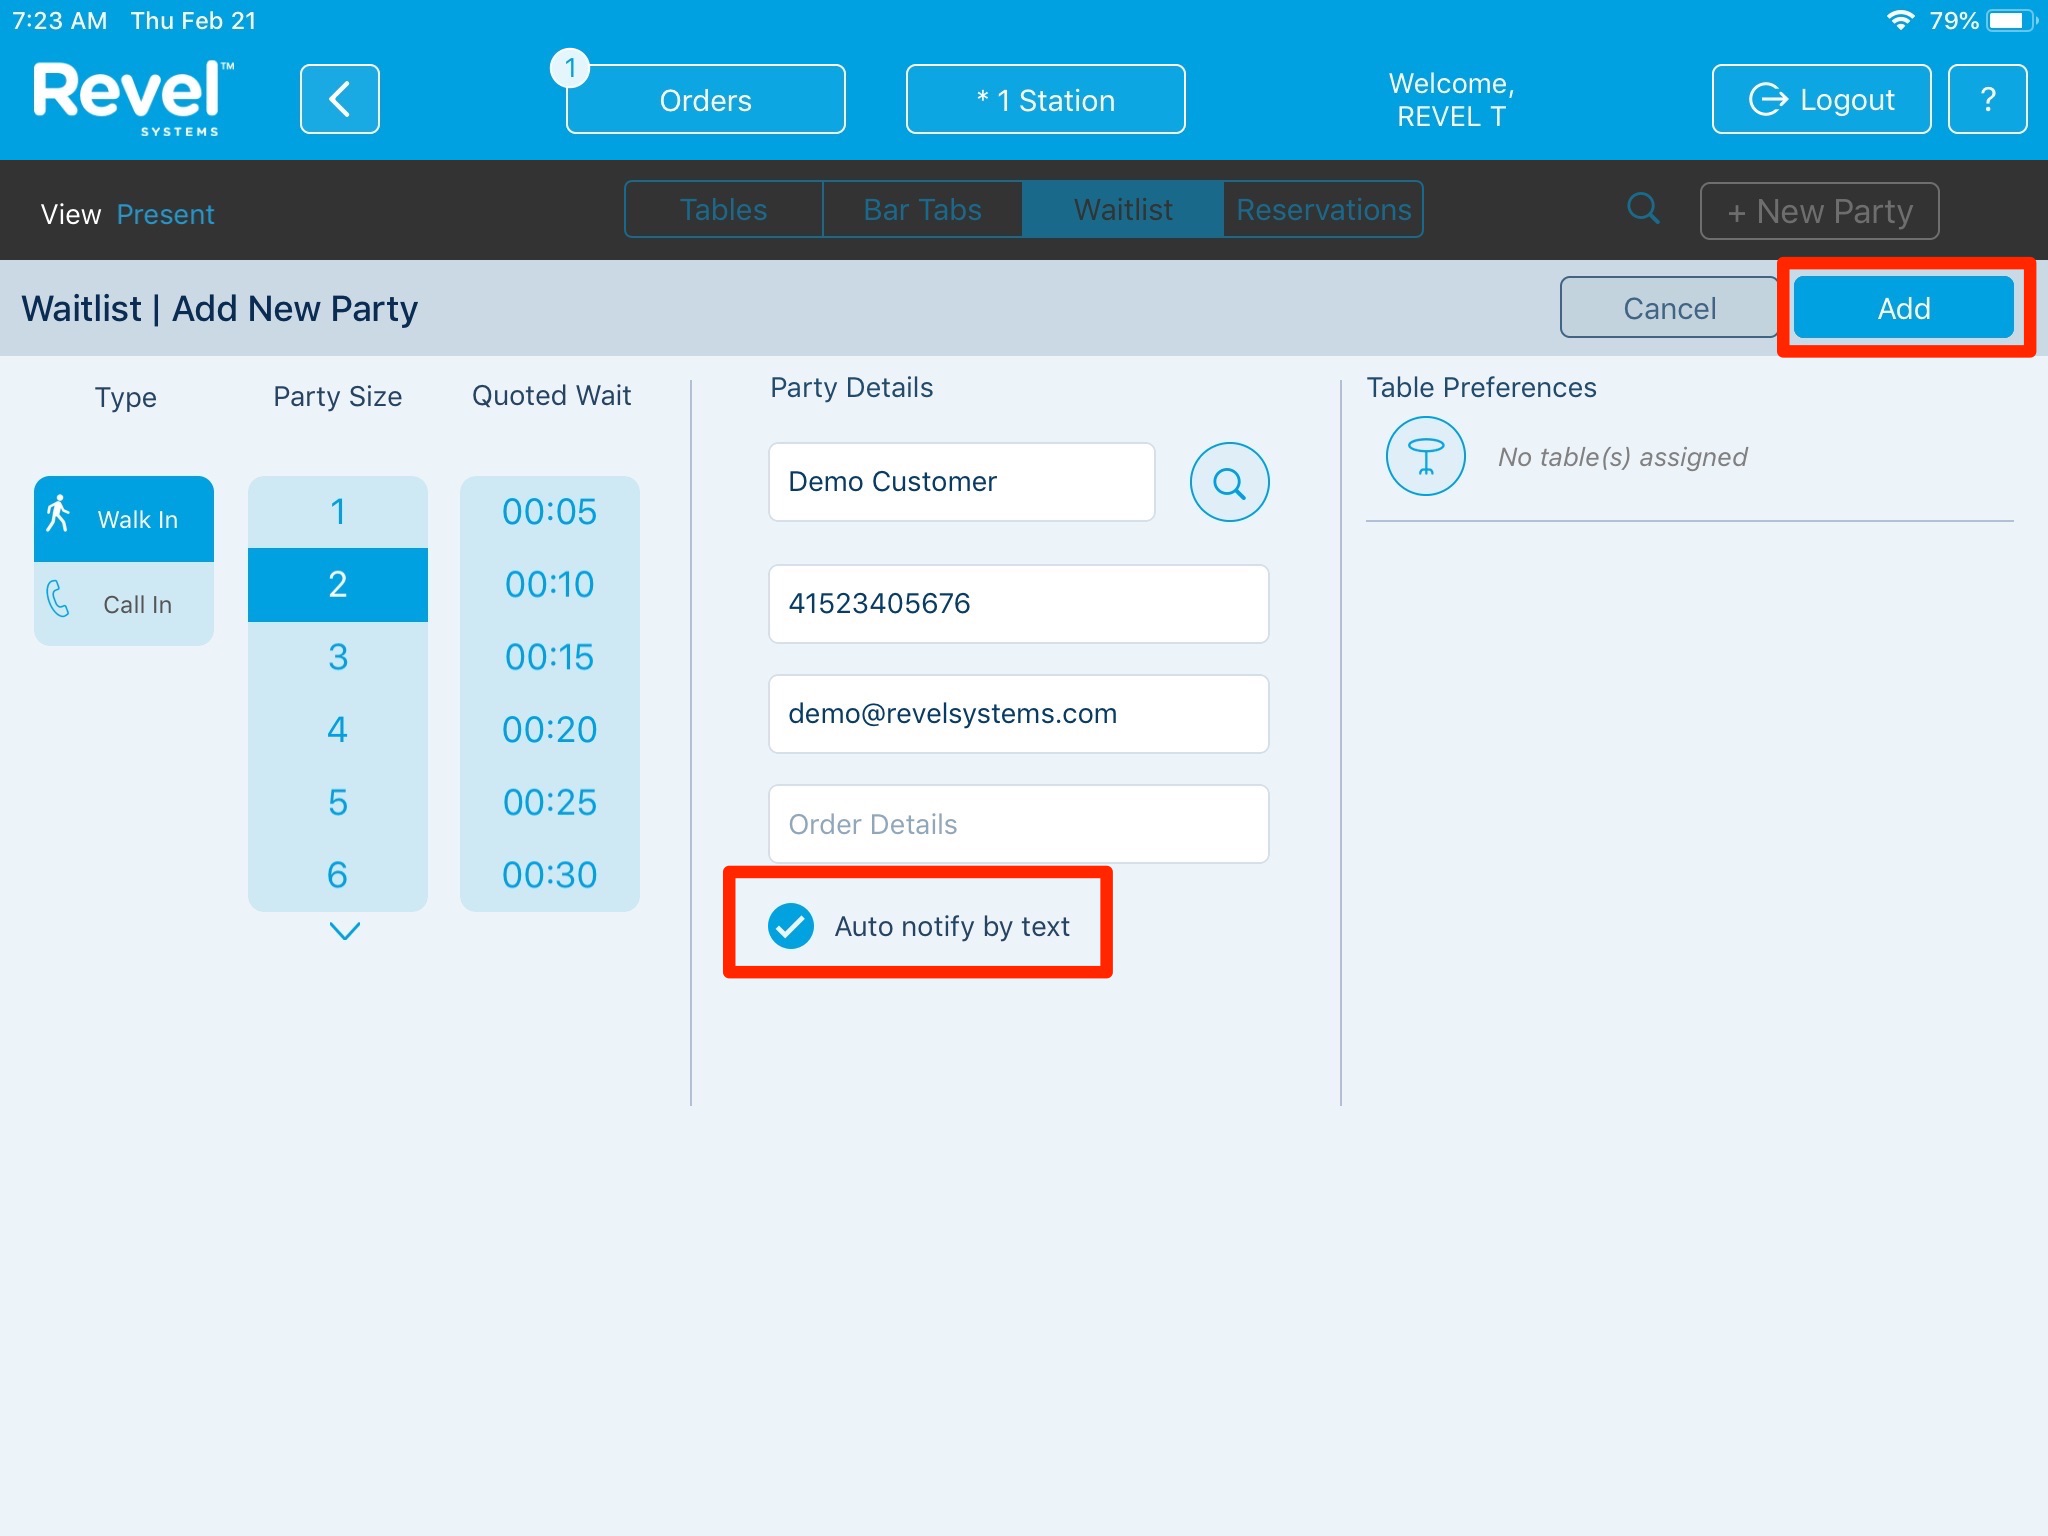Pick quoted wait time 00:15
Image resolution: width=2048 pixels, height=1536 pixels.
click(x=549, y=657)
